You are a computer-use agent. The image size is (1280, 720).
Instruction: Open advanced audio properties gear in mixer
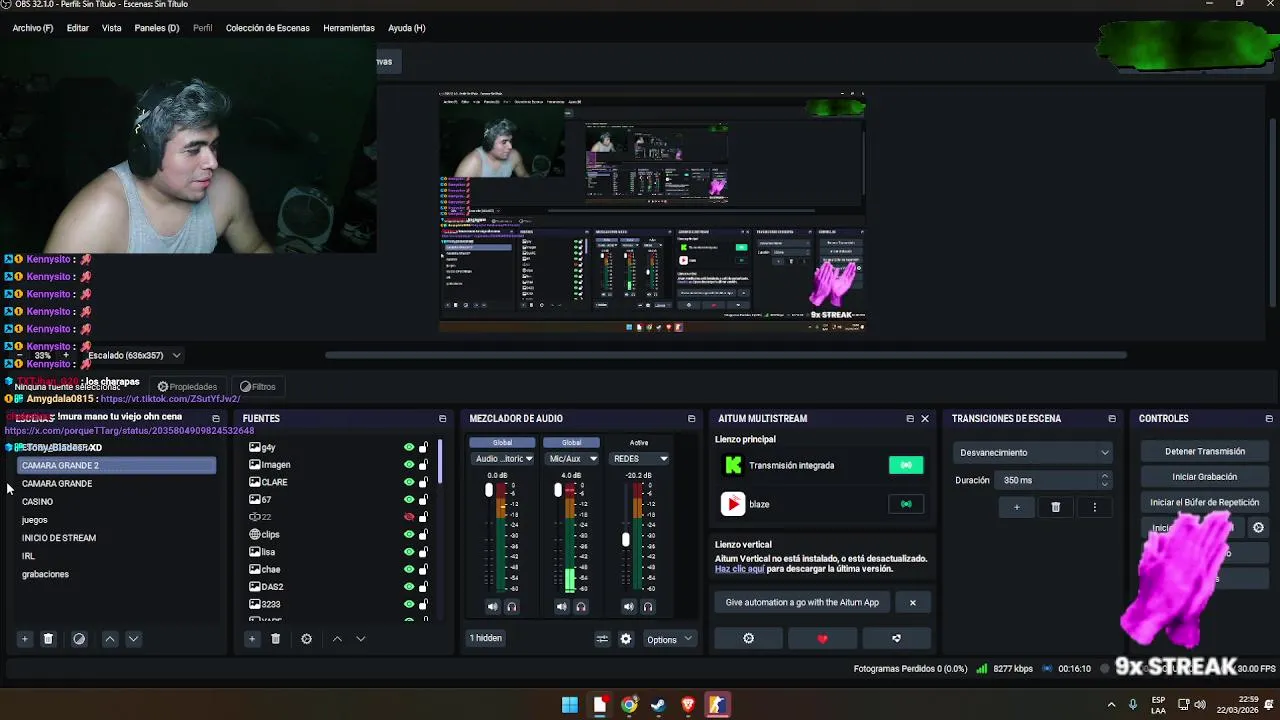626,639
